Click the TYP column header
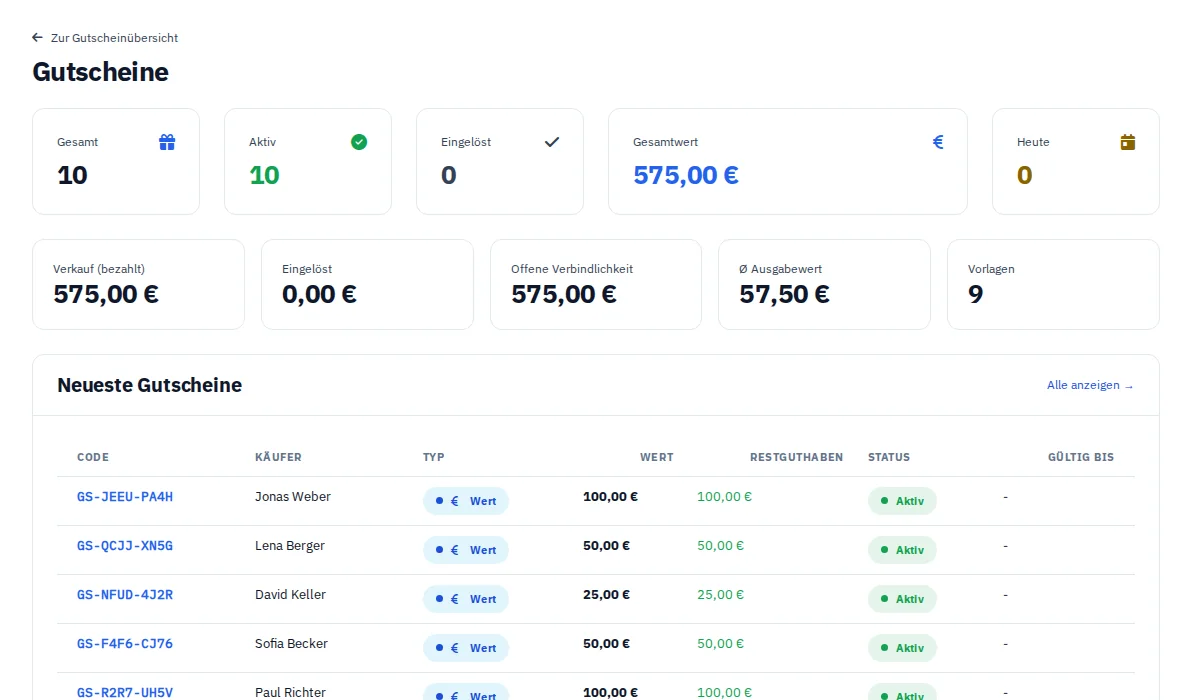 click(x=434, y=458)
